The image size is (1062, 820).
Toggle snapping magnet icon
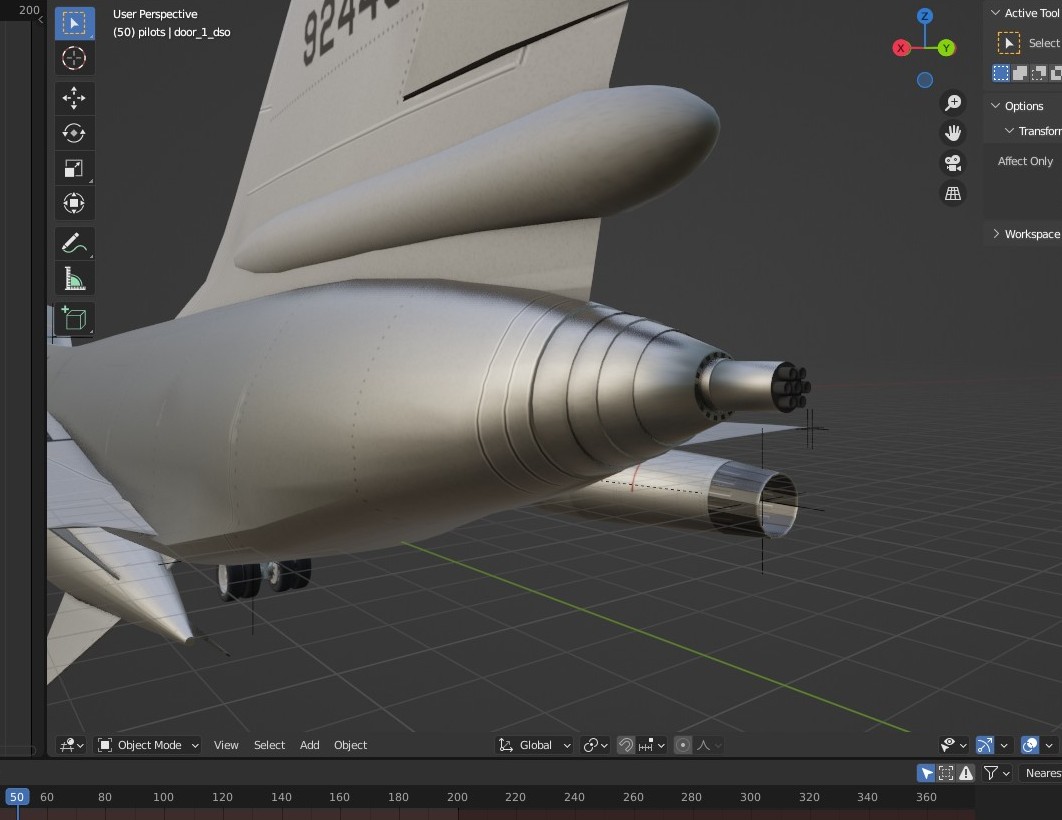pyautogui.click(x=626, y=745)
